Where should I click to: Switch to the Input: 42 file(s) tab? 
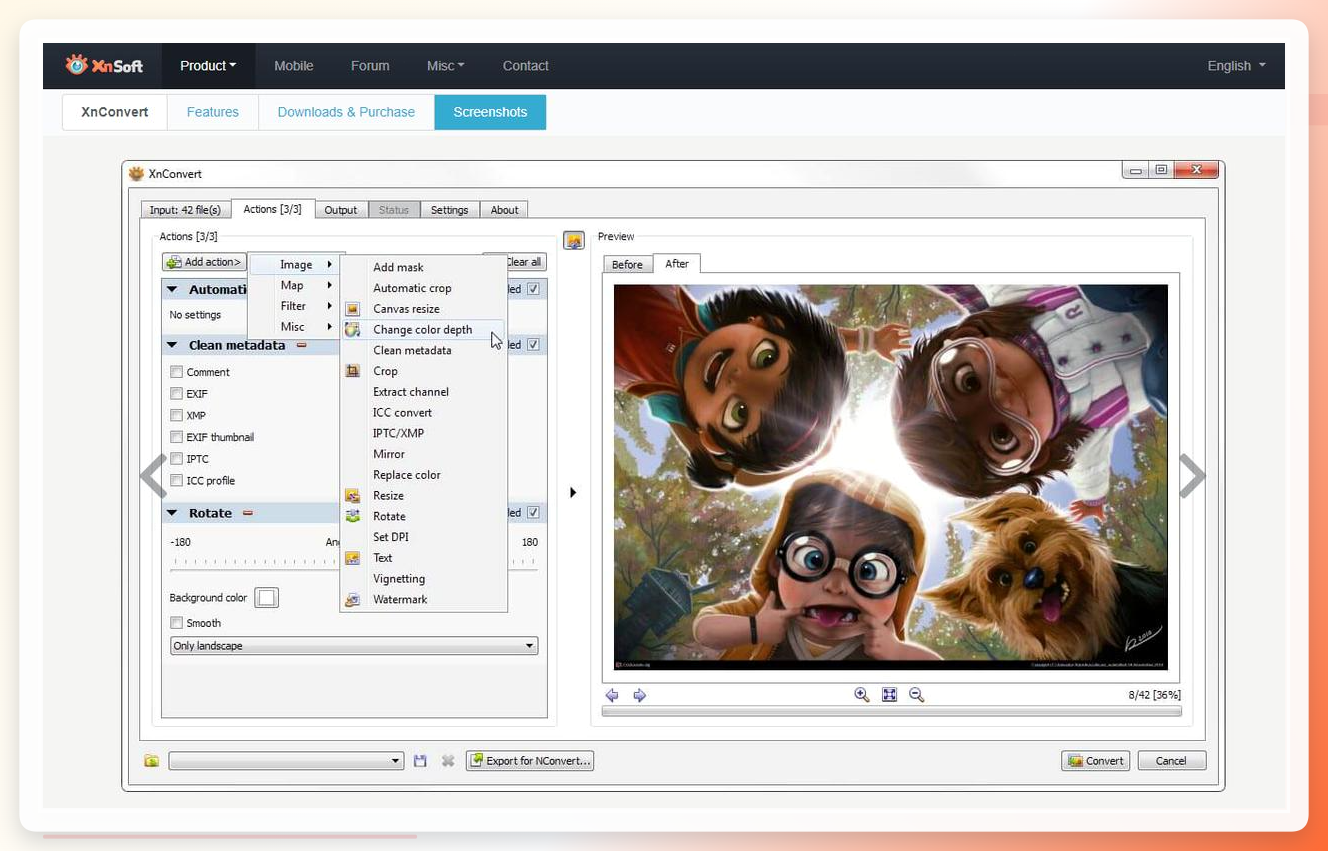(x=185, y=210)
